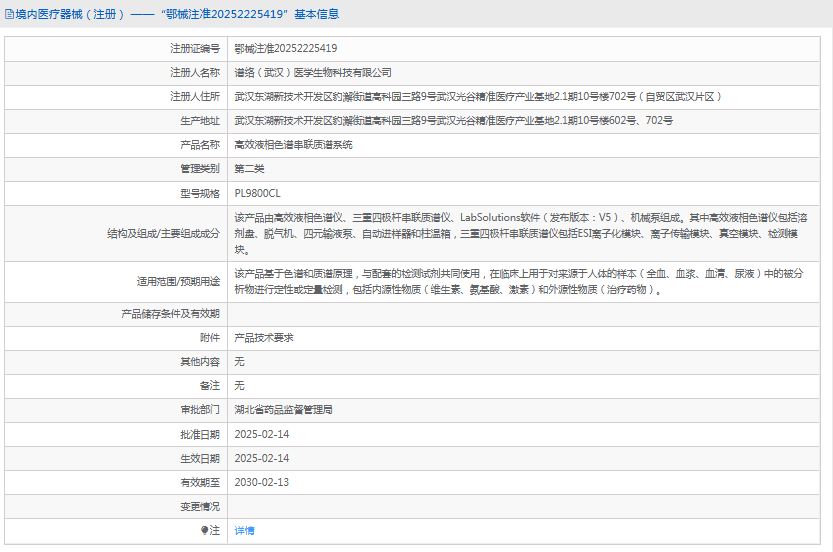The width and height of the screenshot is (833, 552).
Task: Click the 其他内容 label
Action: point(200,362)
